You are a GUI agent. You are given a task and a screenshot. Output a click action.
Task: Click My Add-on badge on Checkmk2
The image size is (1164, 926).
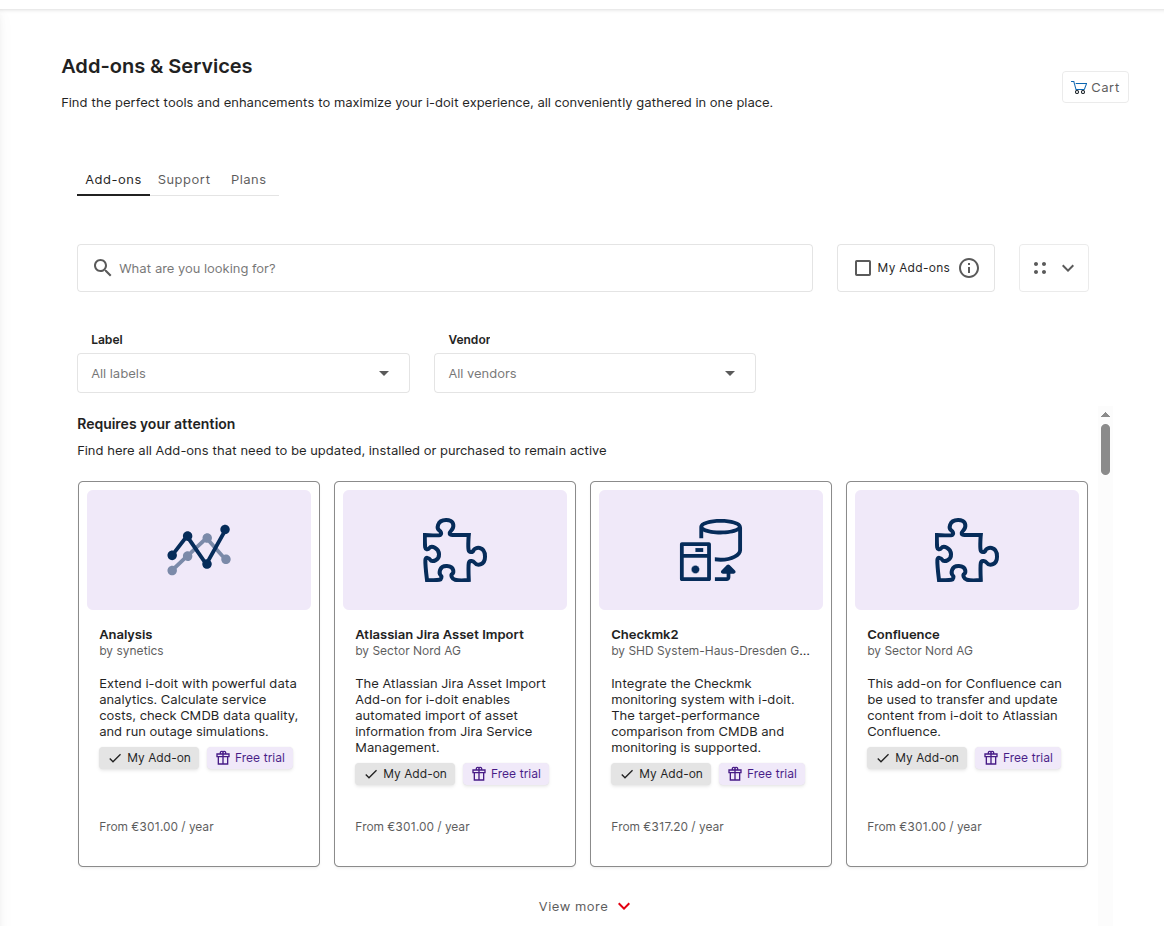point(661,774)
